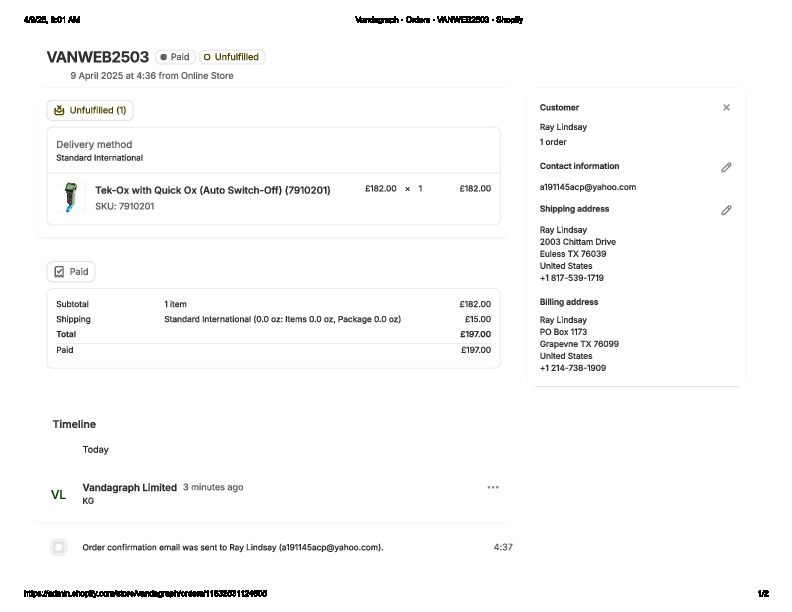
Task: Click the customer name Ray Lindsay link
Action: click(563, 128)
